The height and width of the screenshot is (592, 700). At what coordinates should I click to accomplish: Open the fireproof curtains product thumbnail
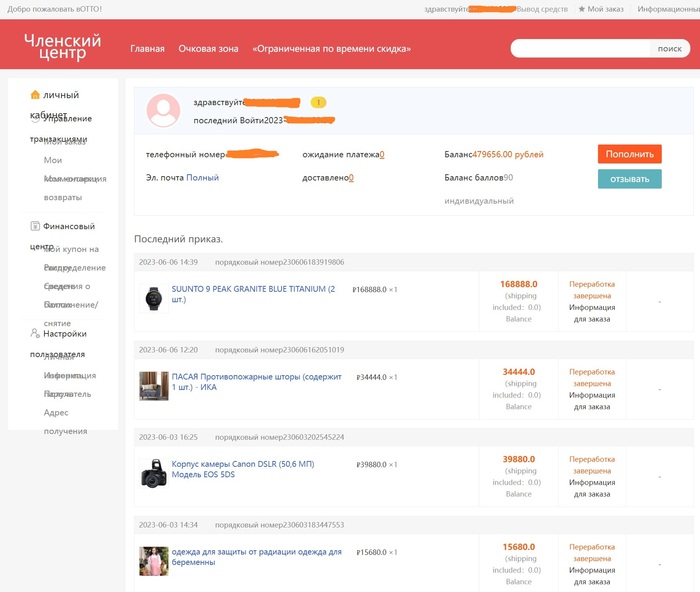(154, 386)
